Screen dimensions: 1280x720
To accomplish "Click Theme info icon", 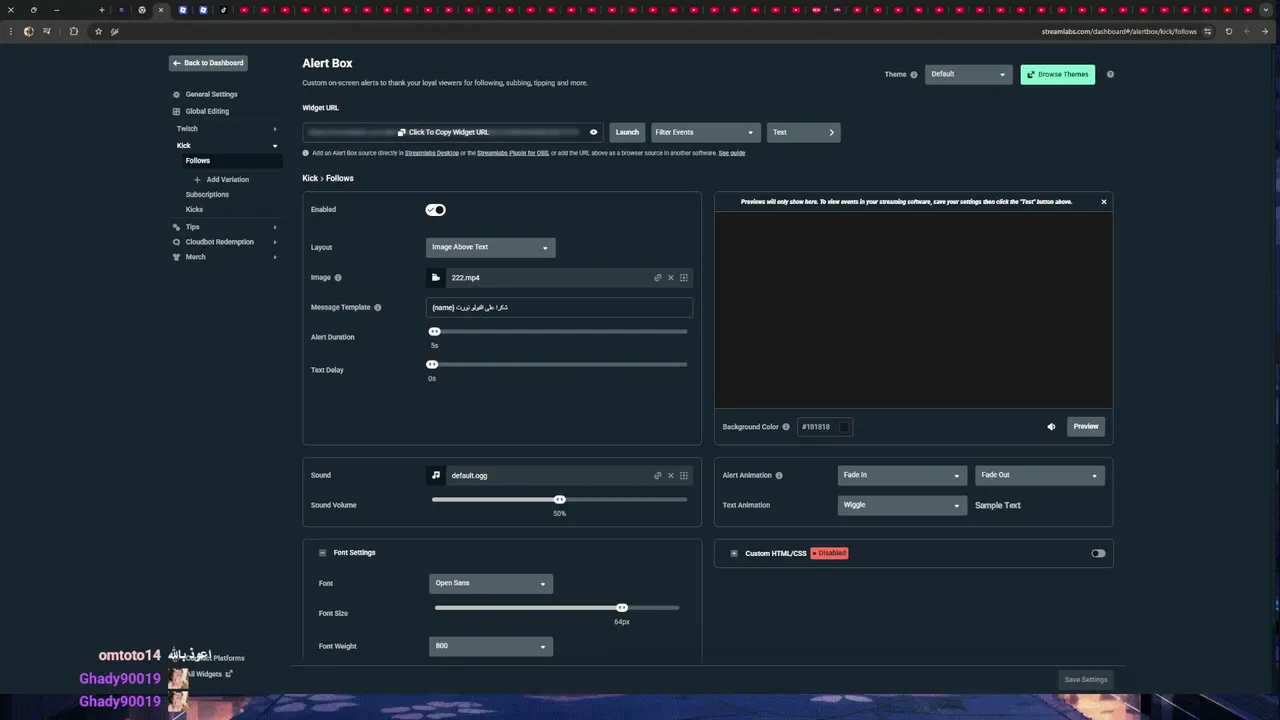I will (x=914, y=75).
